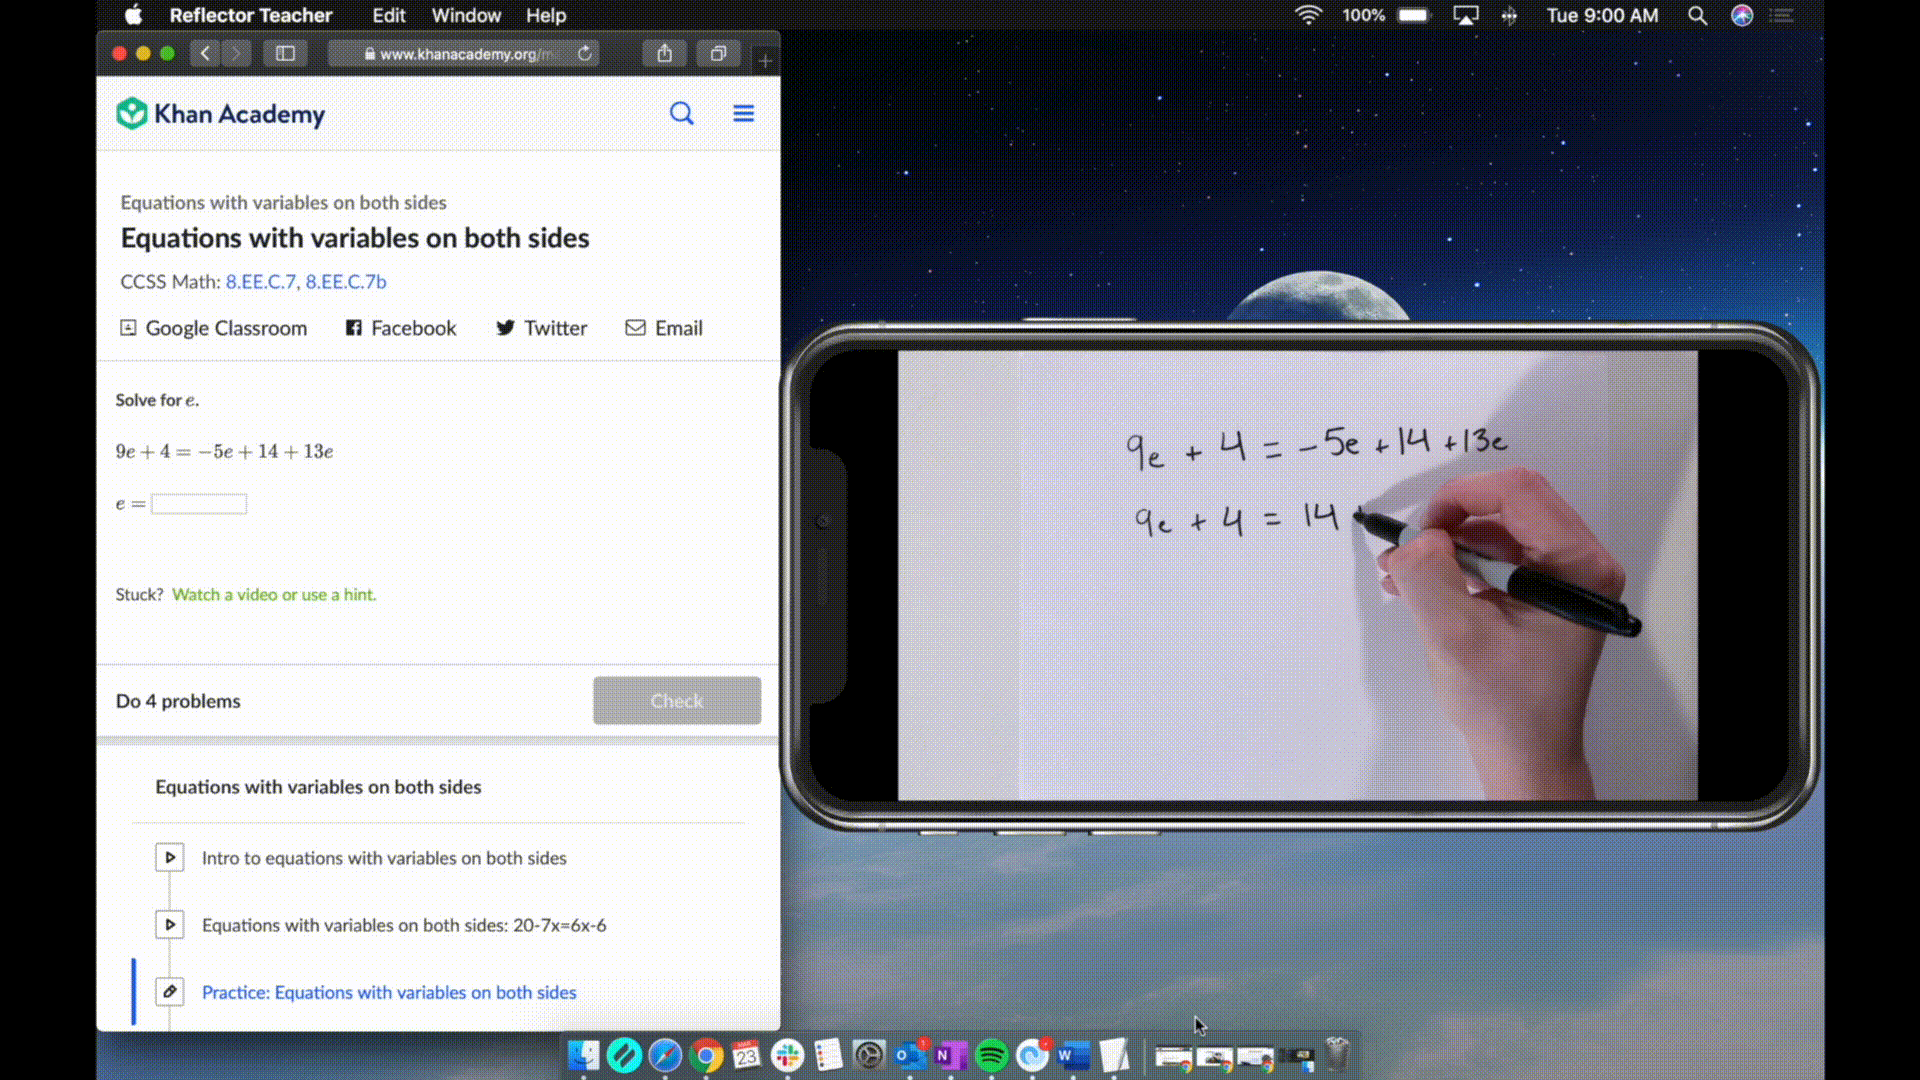Share on Facebook

401,328
